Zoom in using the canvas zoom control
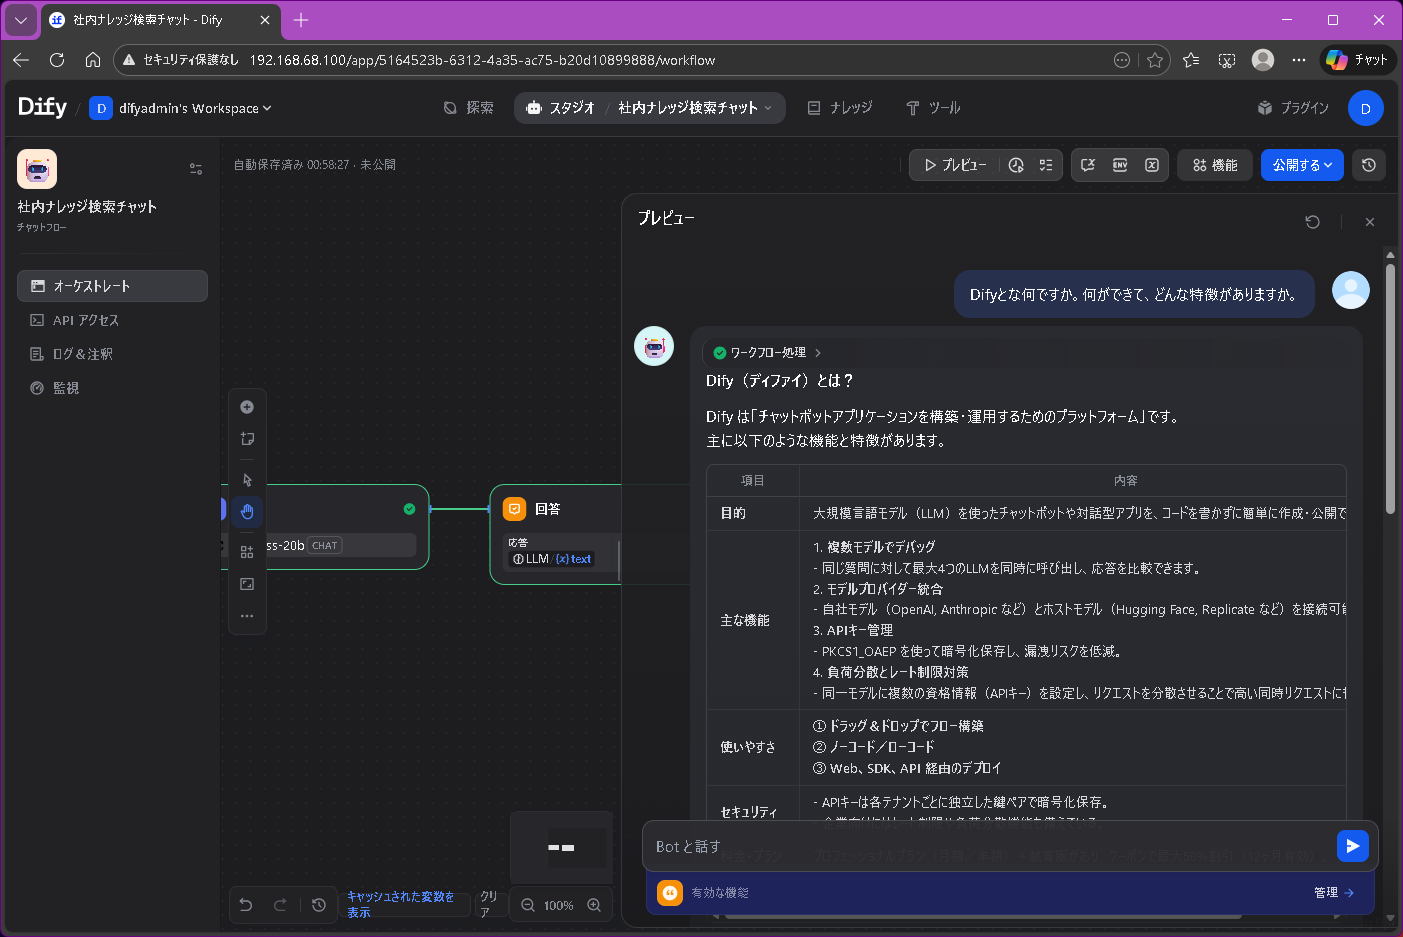The width and height of the screenshot is (1403, 937). click(x=594, y=905)
